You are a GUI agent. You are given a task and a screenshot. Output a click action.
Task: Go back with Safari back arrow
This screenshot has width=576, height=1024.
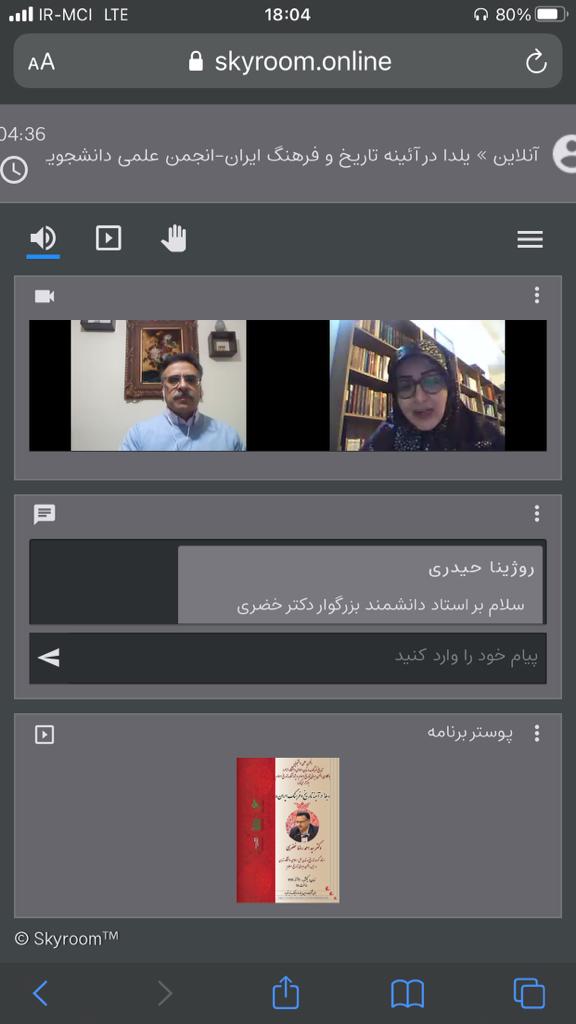coord(40,993)
